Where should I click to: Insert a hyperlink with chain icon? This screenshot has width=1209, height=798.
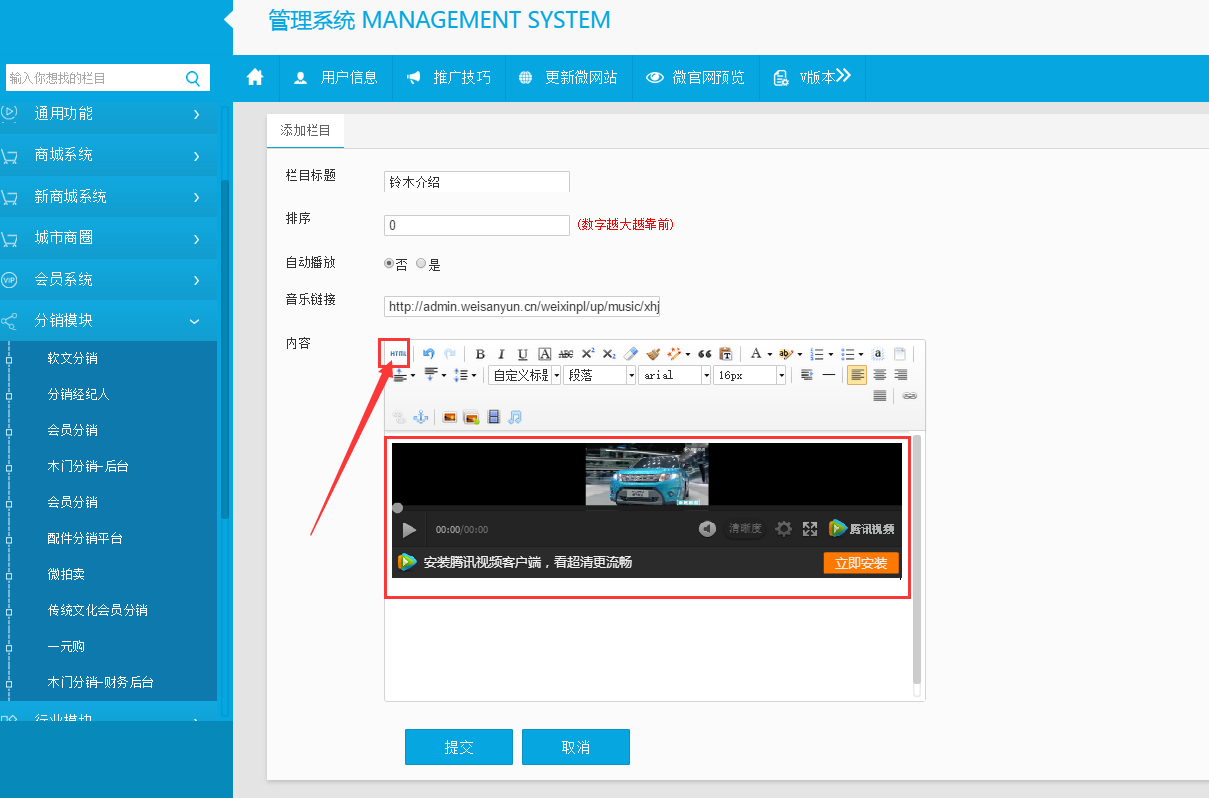tap(909, 396)
